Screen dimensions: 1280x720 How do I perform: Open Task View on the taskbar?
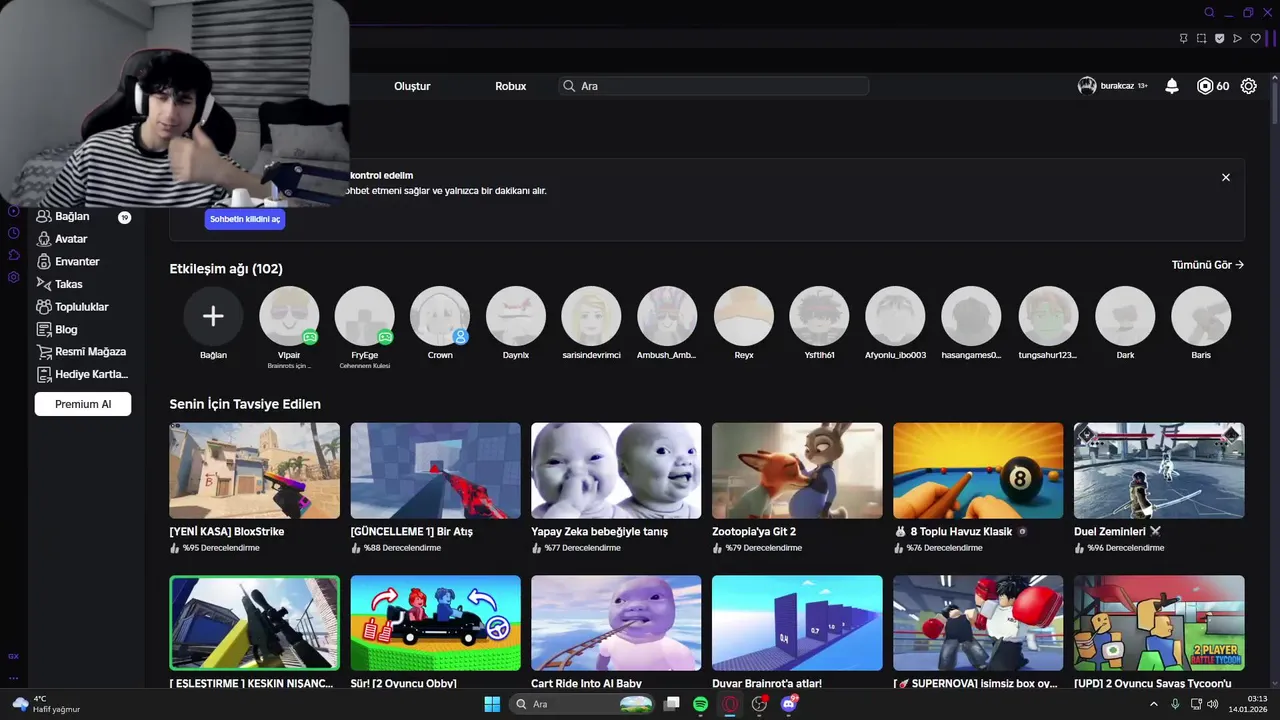[672, 704]
